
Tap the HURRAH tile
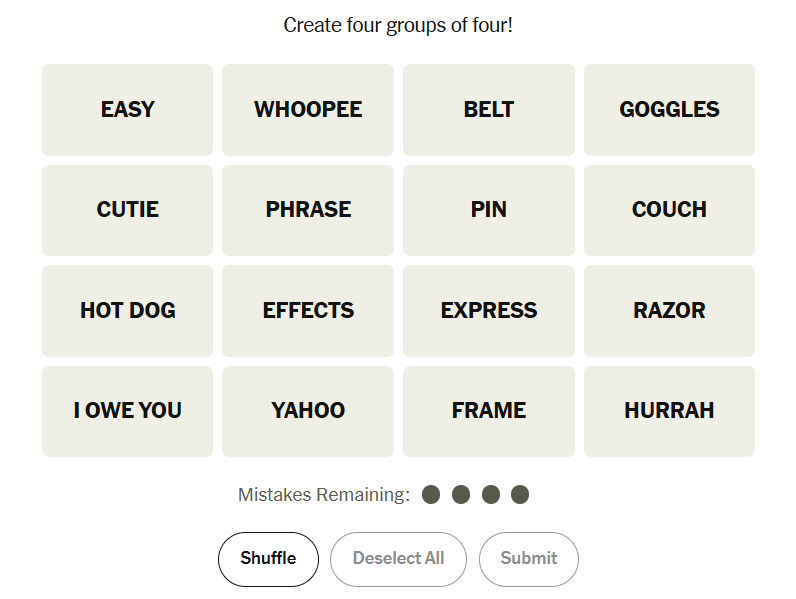[669, 411]
